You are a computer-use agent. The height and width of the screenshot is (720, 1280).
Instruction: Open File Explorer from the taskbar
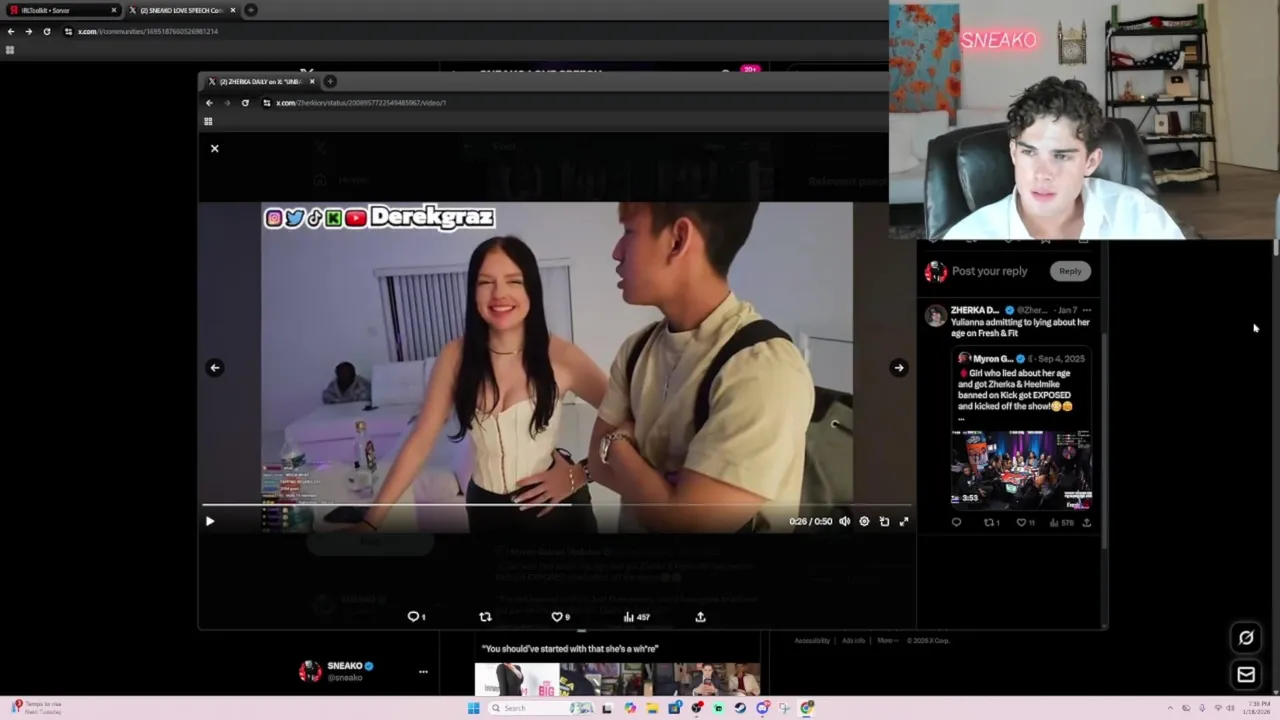click(x=652, y=708)
